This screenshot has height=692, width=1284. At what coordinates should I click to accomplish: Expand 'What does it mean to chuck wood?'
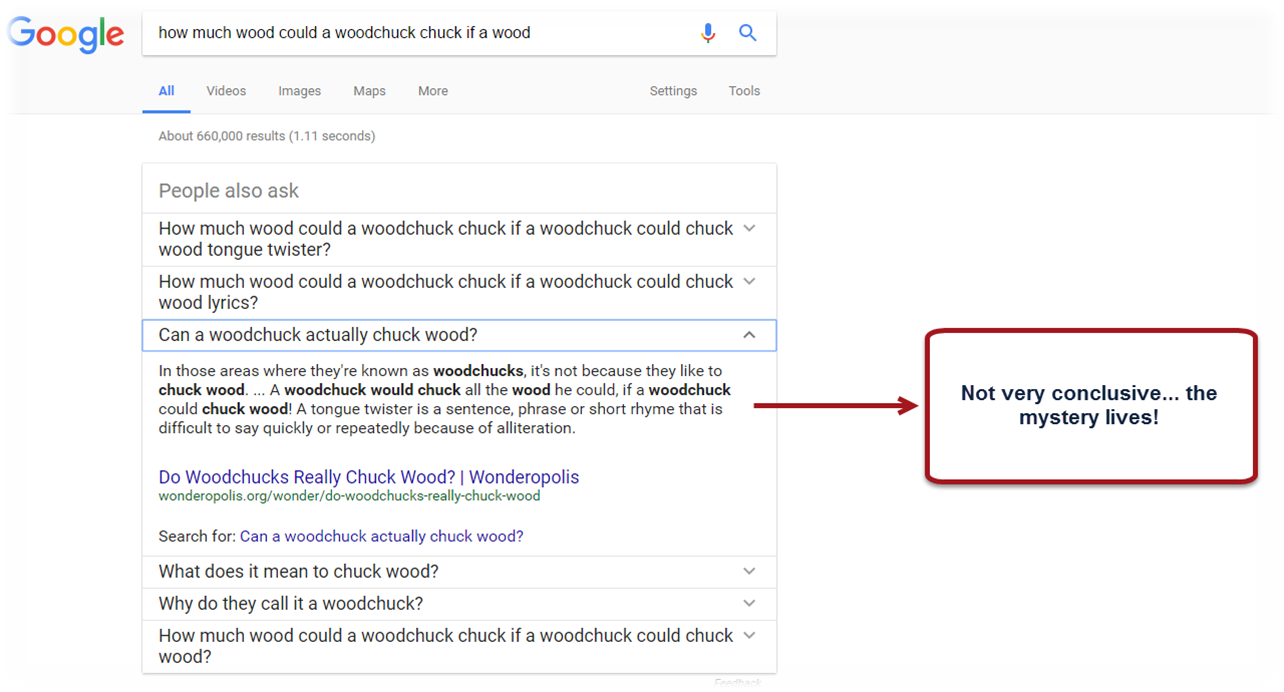(x=749, y=572)
